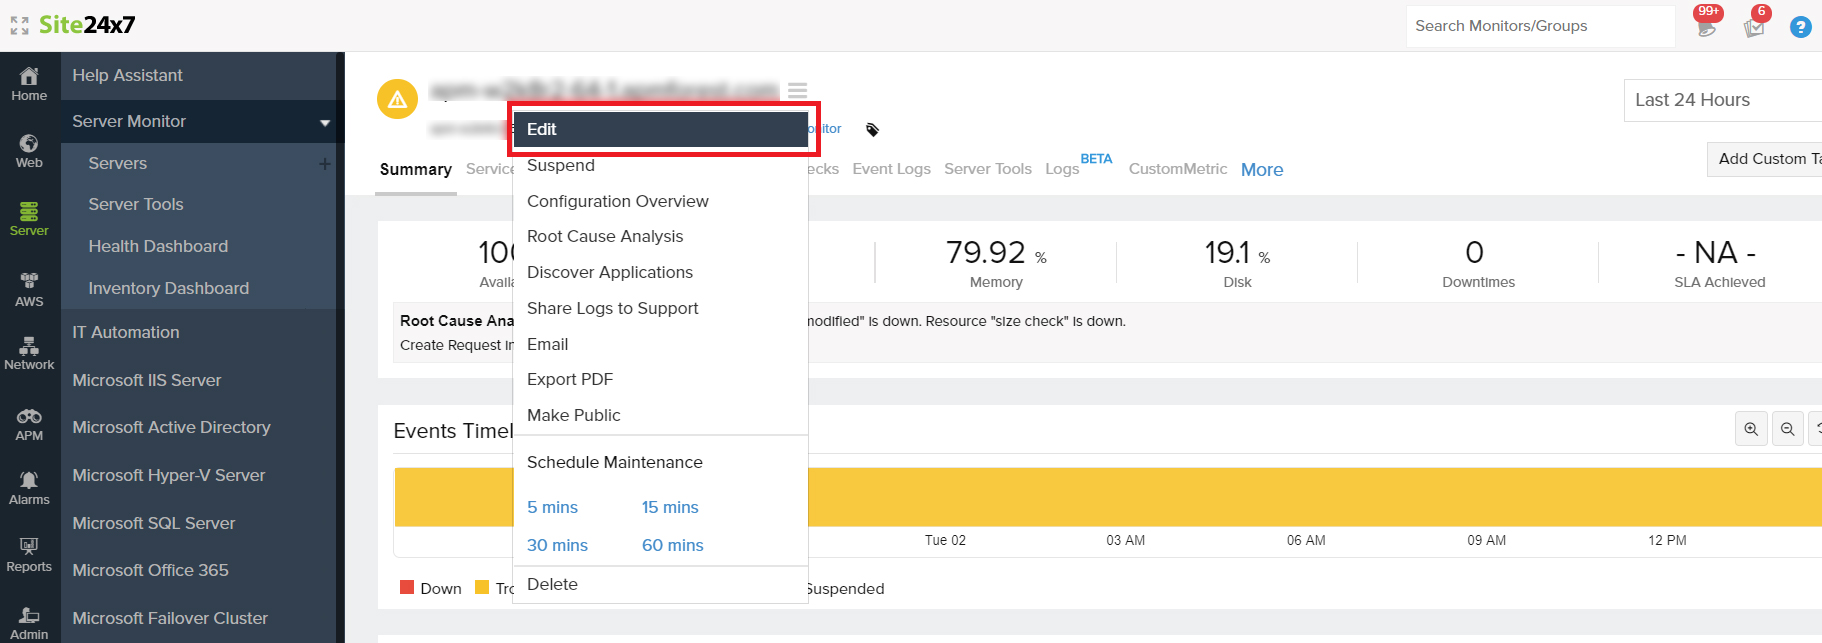Schedule maintenance for 60 mins
Screen dimensions: 1822x643
(673, 545)
